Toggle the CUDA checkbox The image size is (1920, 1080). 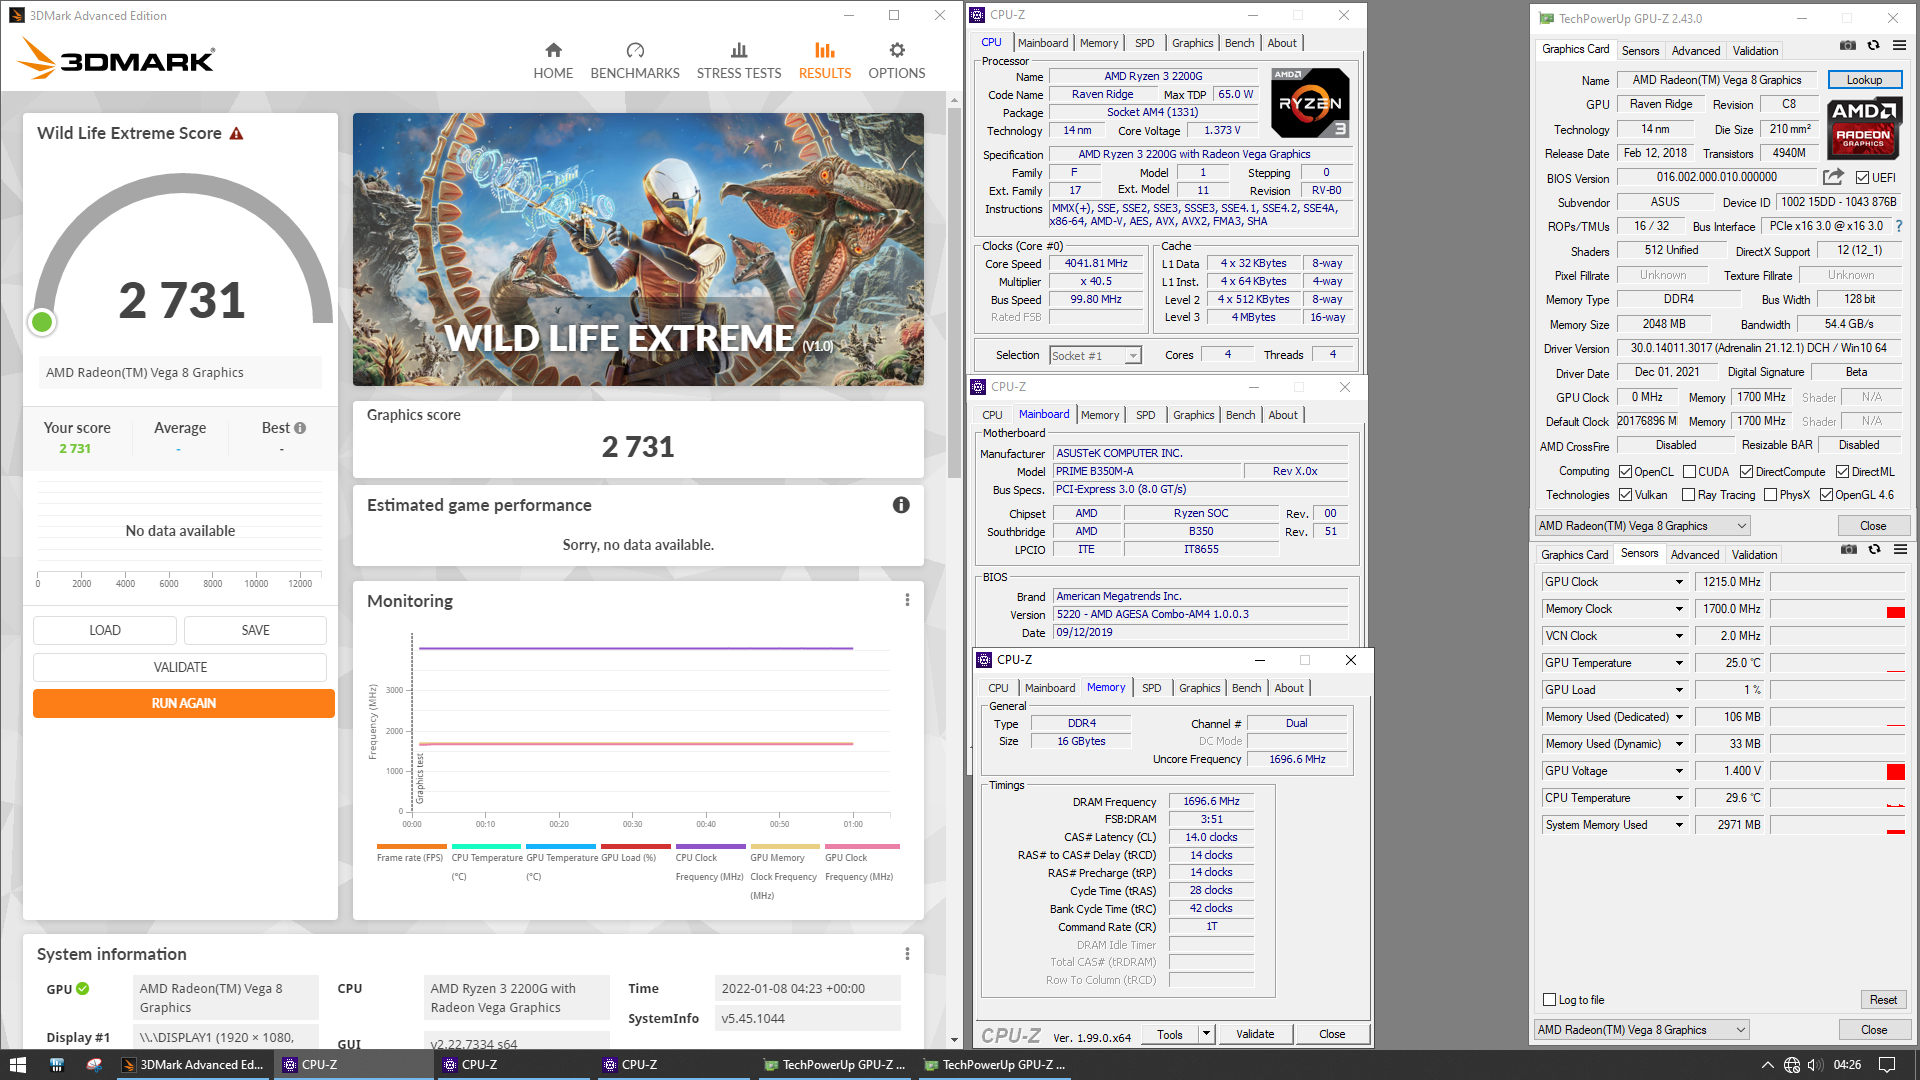pyautogui.click(x=1689, y=472)
